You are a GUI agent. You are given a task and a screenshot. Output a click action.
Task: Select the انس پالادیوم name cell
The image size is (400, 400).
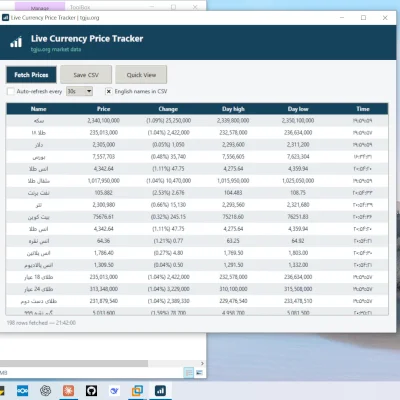pos(39,265)
